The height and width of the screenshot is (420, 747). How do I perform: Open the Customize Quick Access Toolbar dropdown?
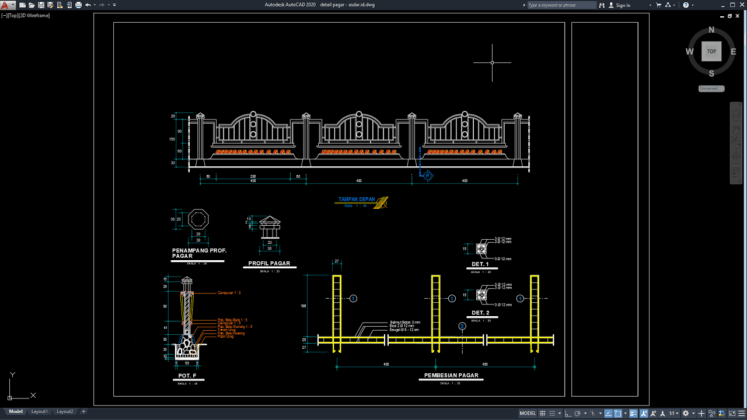point(114,5)
